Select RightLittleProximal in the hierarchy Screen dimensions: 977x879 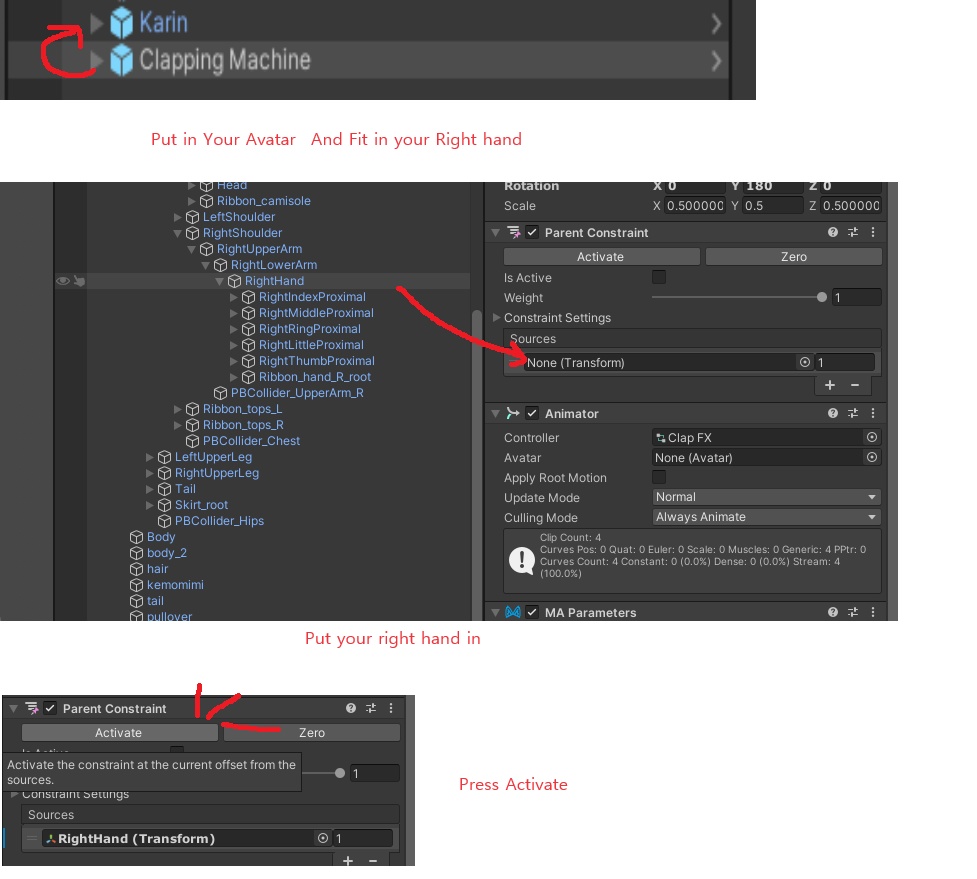[x=311, y=345]
